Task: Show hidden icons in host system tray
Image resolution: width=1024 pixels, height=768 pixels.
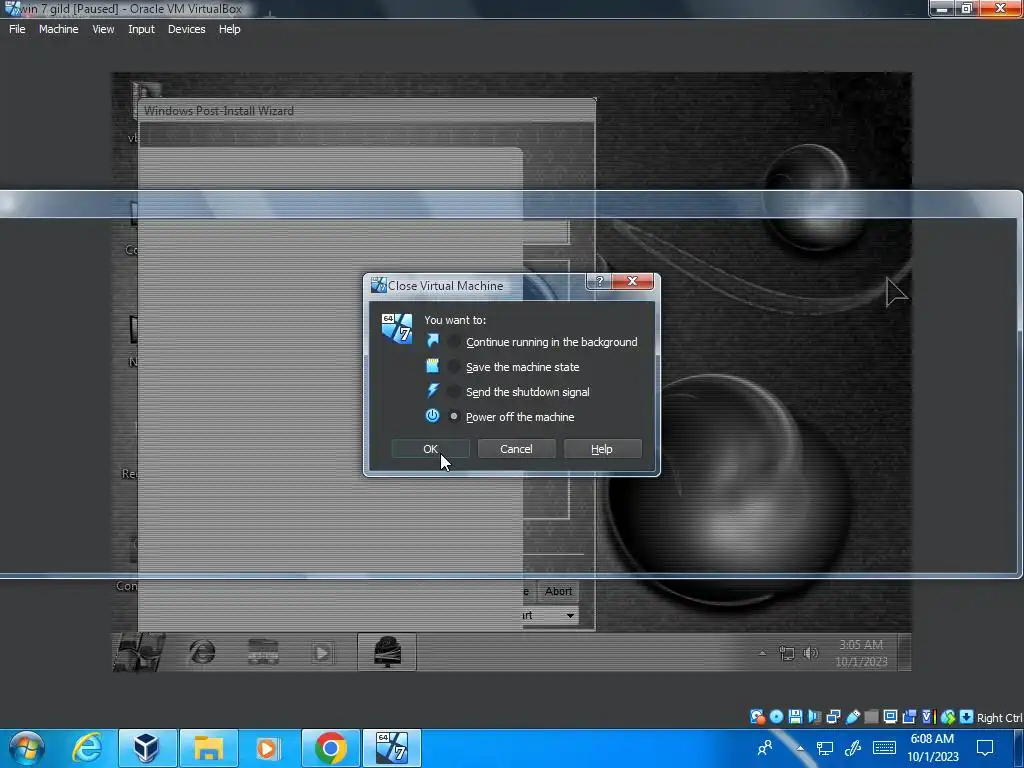Action: click(x=800, y=748)
